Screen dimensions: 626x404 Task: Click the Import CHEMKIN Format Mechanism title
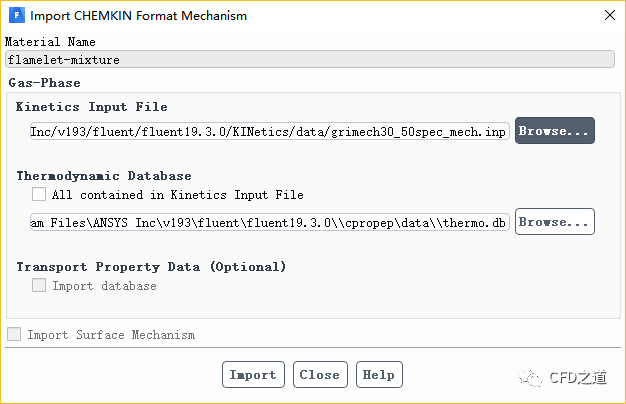[x=139, y=16]
